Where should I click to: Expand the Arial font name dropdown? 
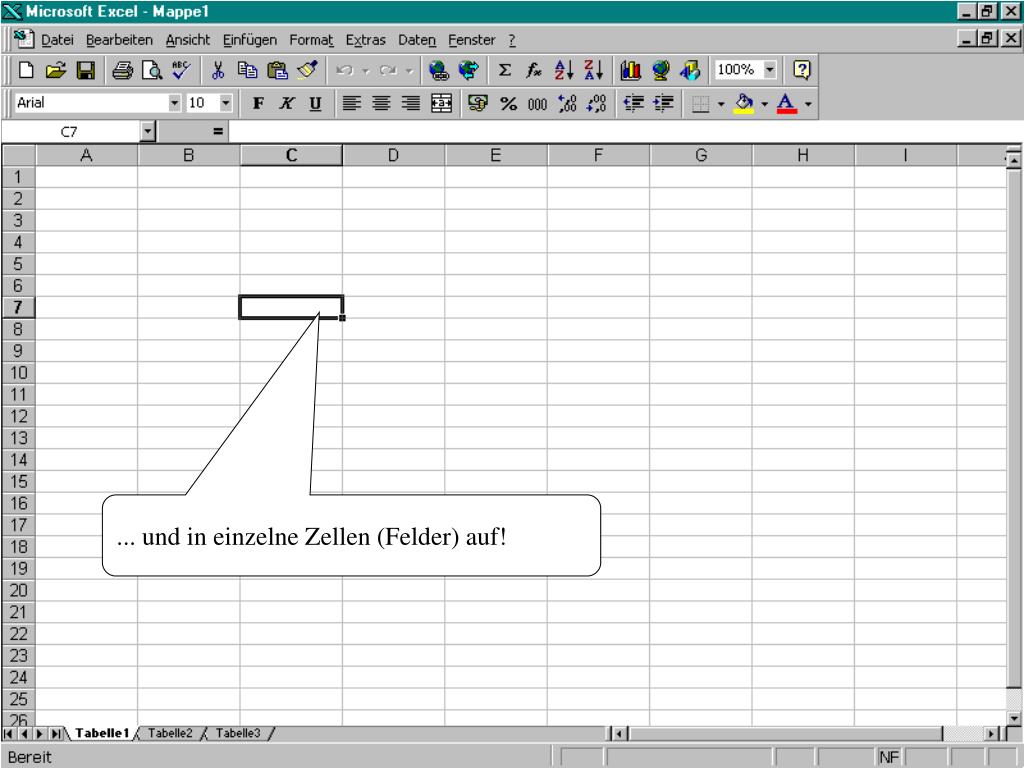tap(174, 103)
